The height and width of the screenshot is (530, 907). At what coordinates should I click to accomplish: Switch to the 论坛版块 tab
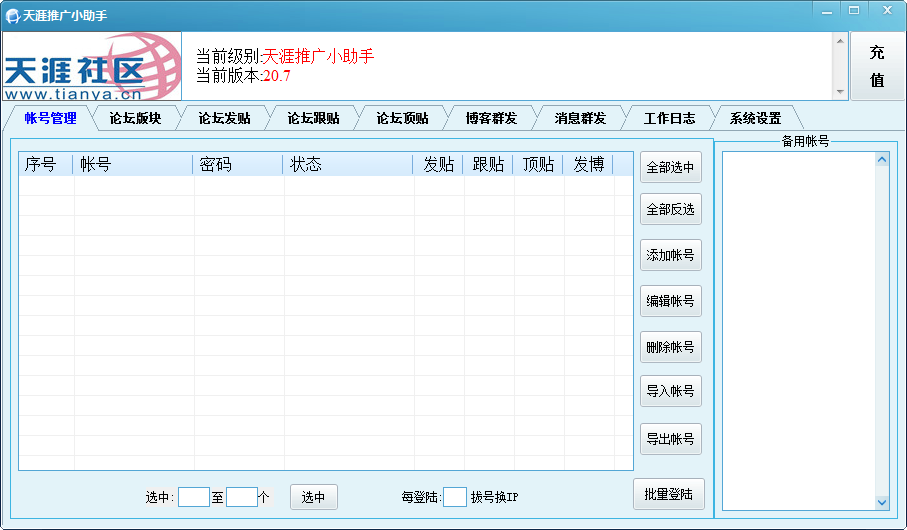point(135,118)
